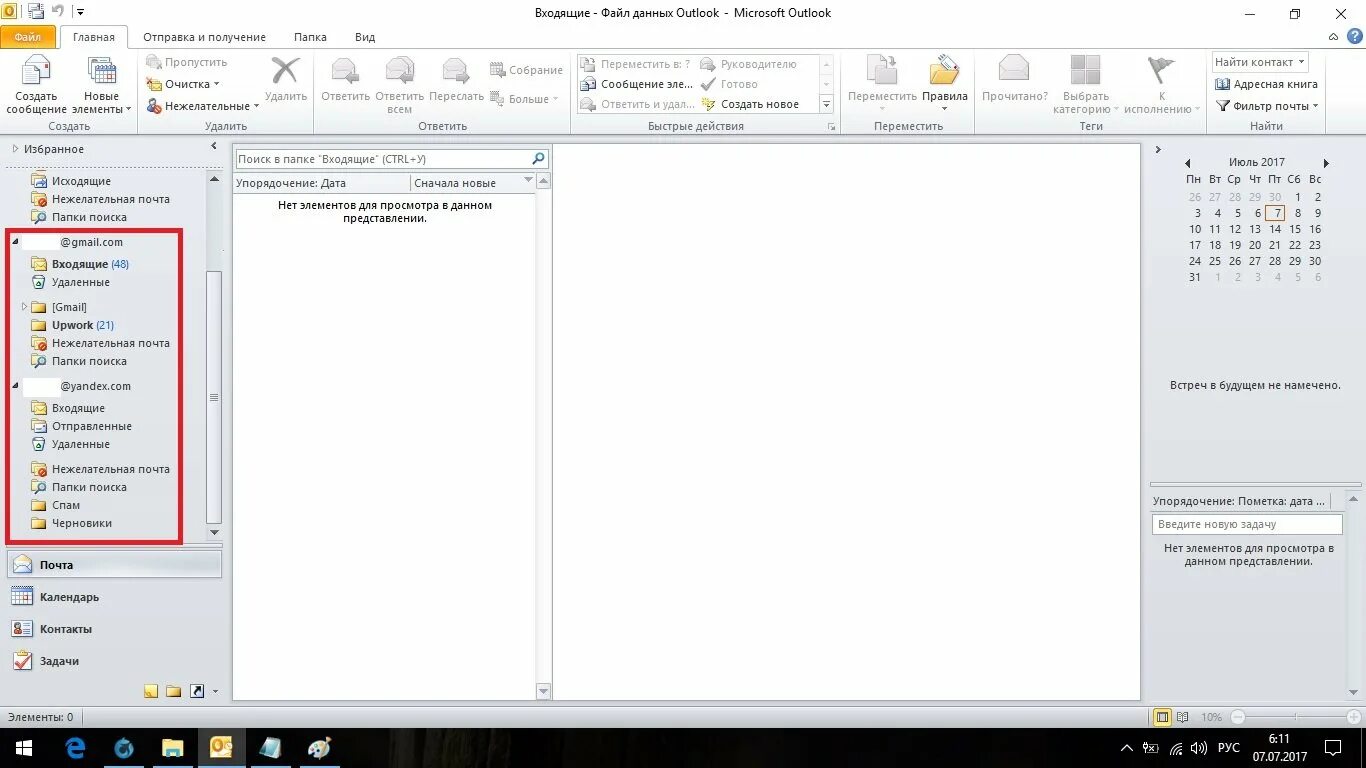
Task: Open the Cleanup (Очистка) dropdown
Action: click(x=183, y=84)
